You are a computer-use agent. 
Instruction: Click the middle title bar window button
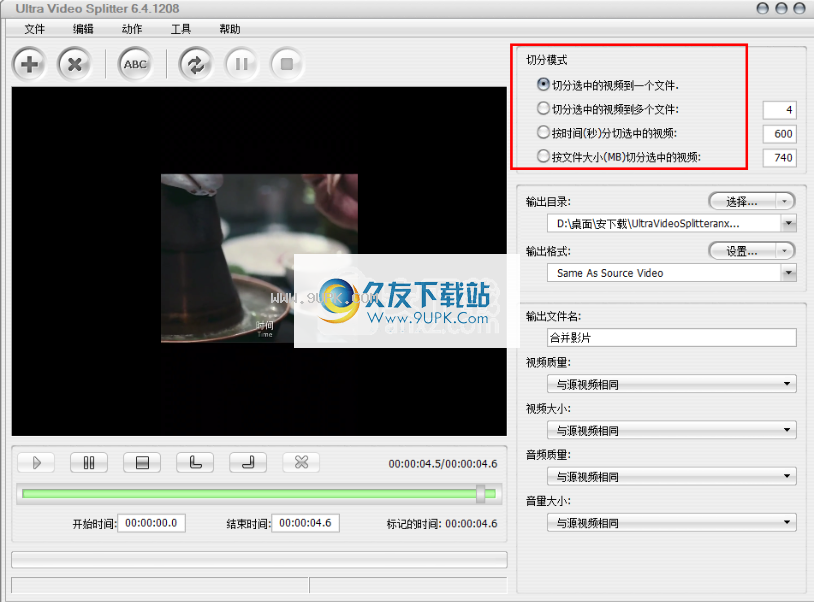pos(781,8)
